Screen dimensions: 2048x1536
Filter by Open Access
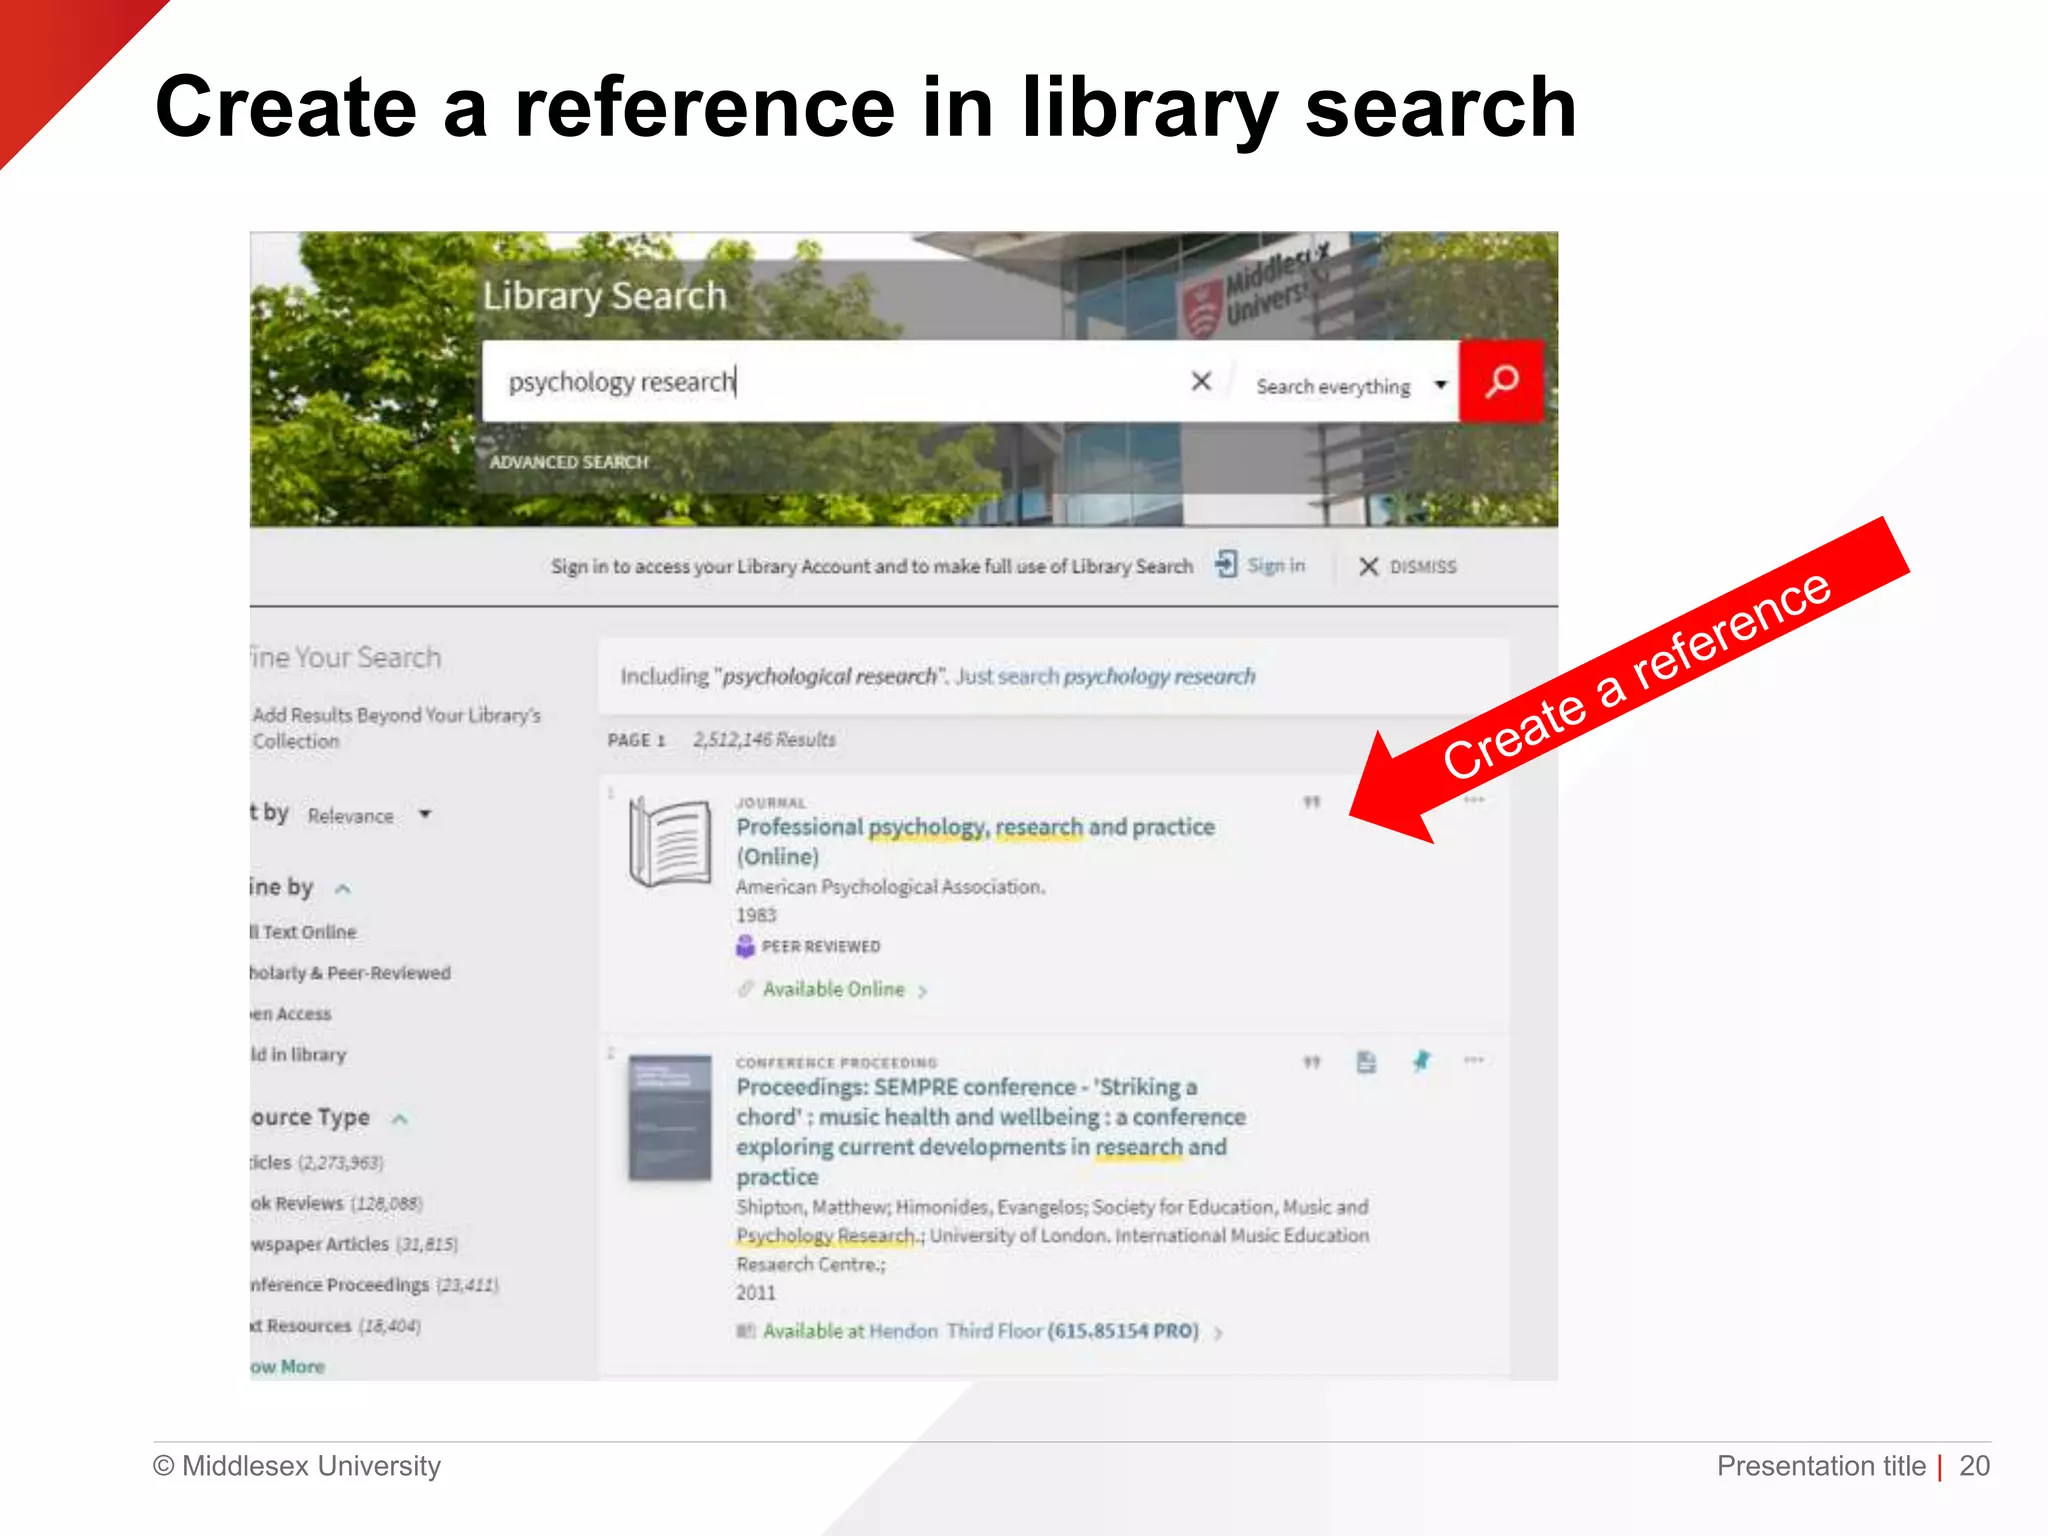[x=290, y=1013]
